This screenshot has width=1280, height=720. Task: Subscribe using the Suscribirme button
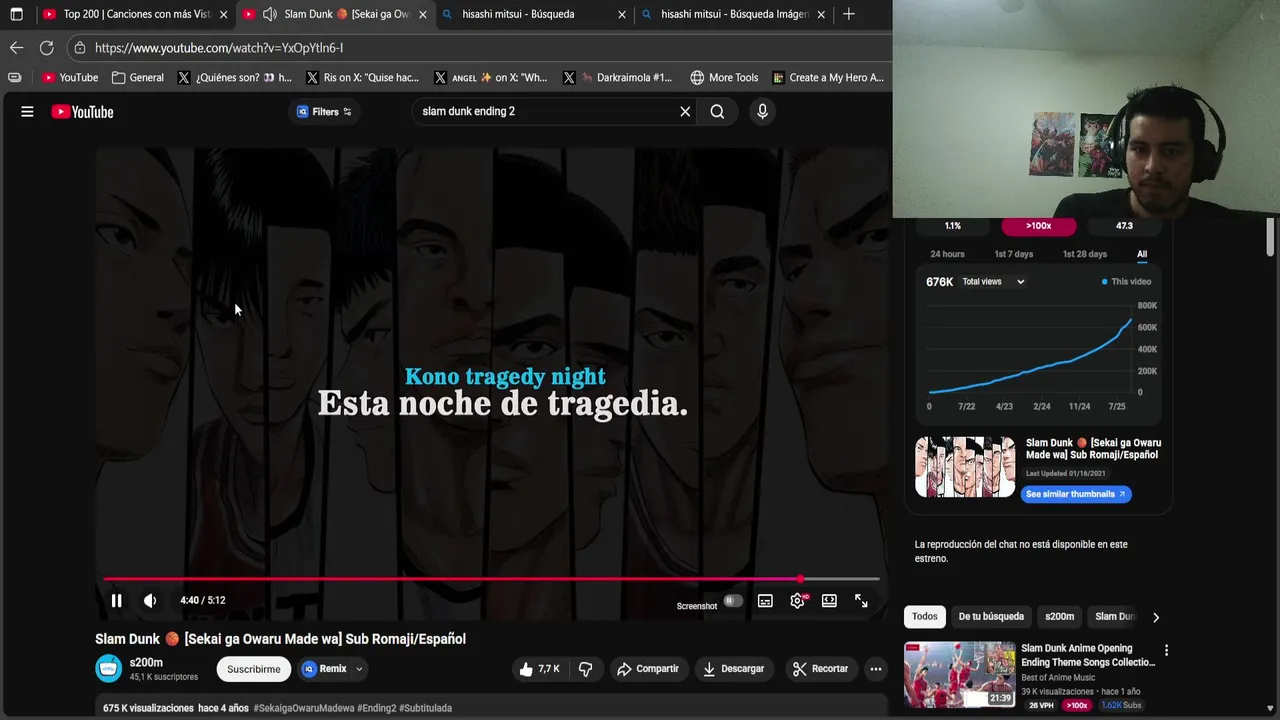(x=253, y=669)
